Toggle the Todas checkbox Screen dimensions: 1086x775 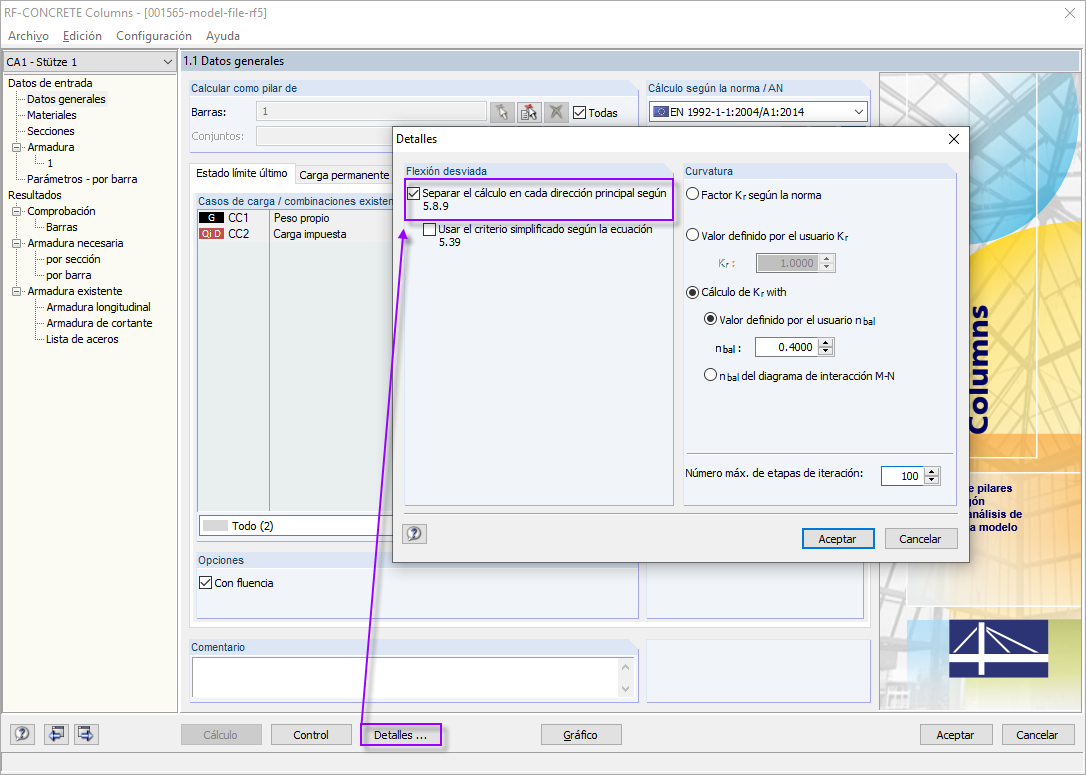point(580,112)
